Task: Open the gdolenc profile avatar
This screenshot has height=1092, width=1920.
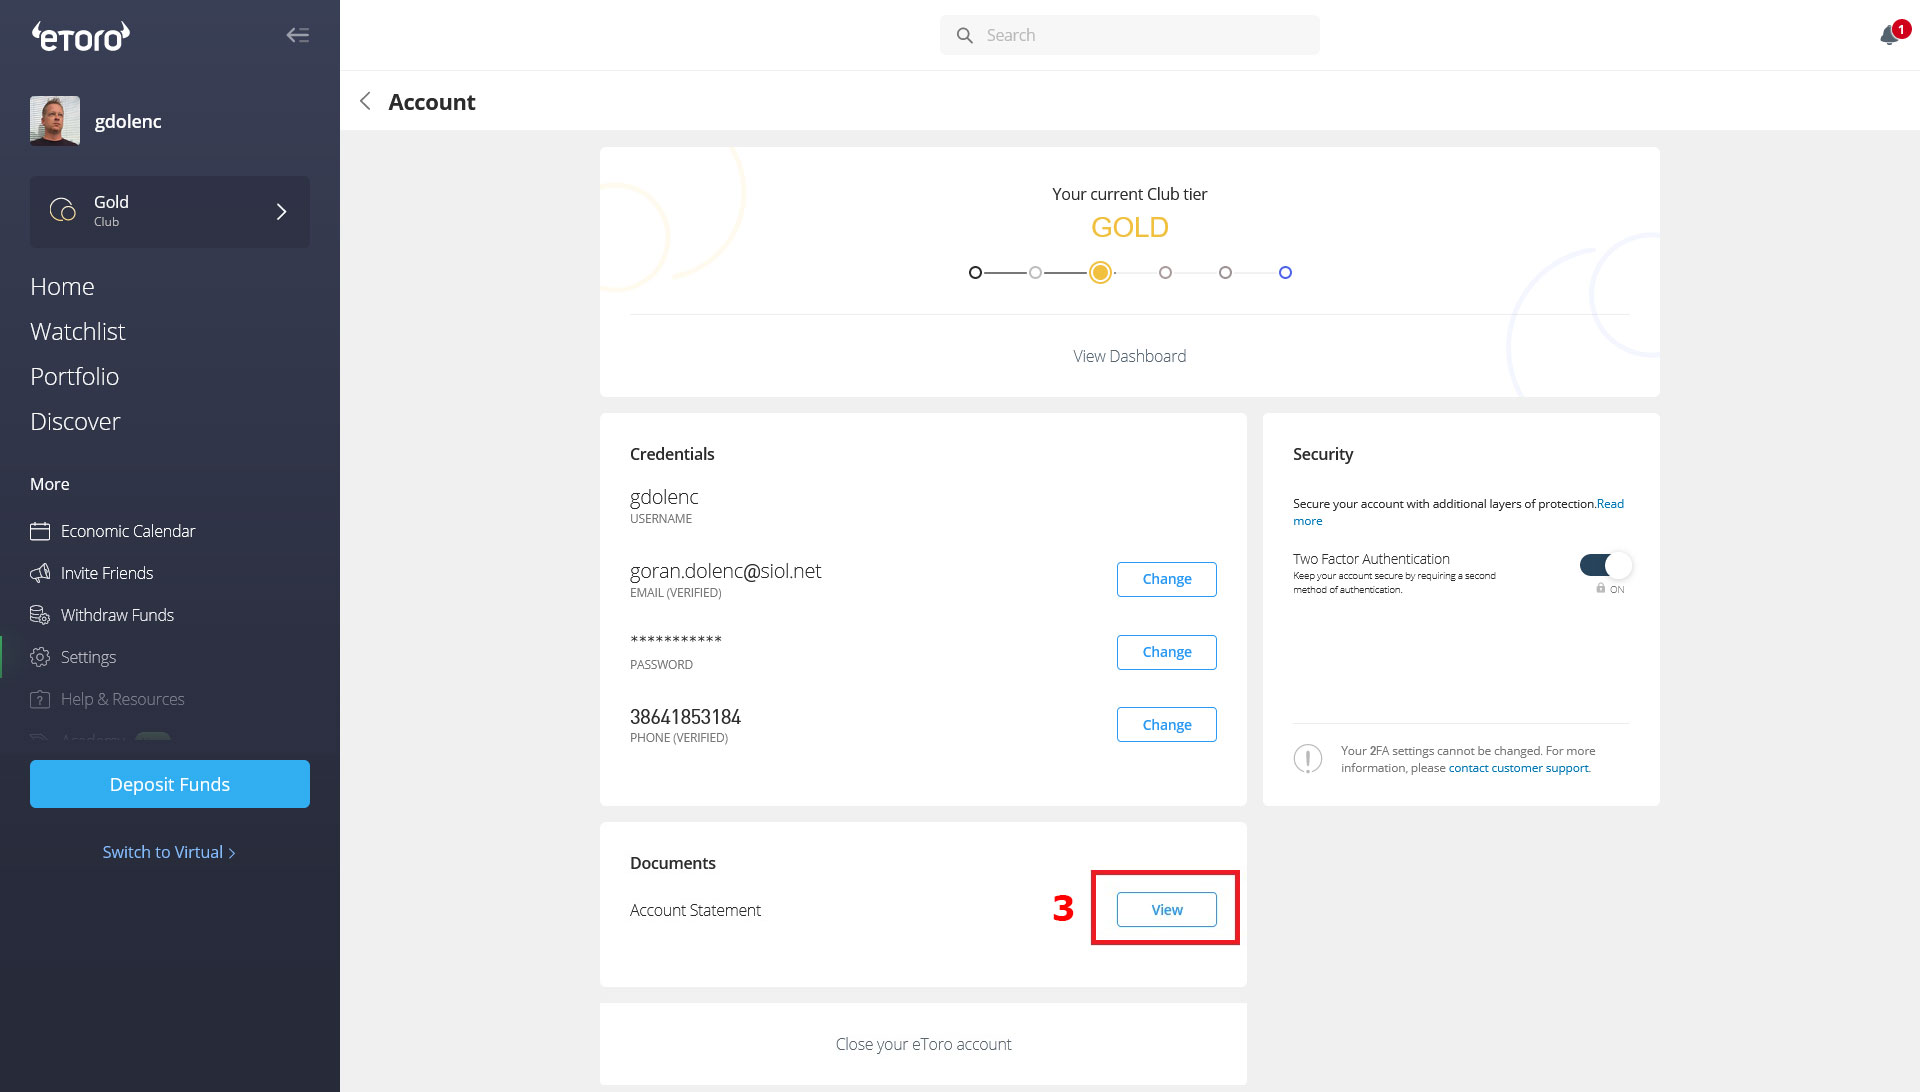Action: (55, 121)
